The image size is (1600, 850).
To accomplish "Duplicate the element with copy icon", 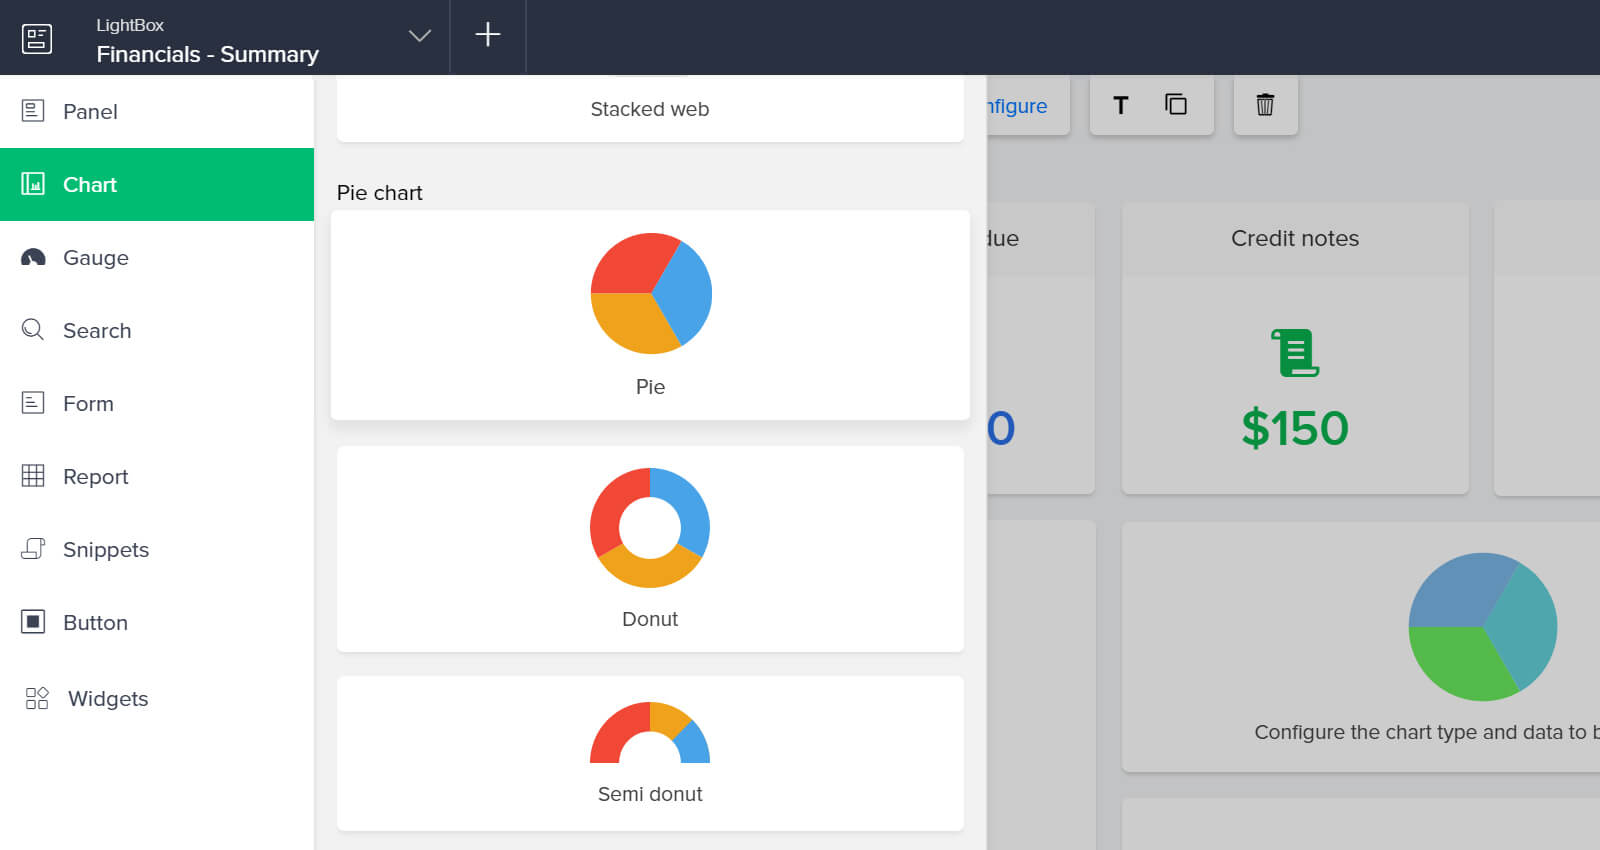I will click(x=1176, y=104).
